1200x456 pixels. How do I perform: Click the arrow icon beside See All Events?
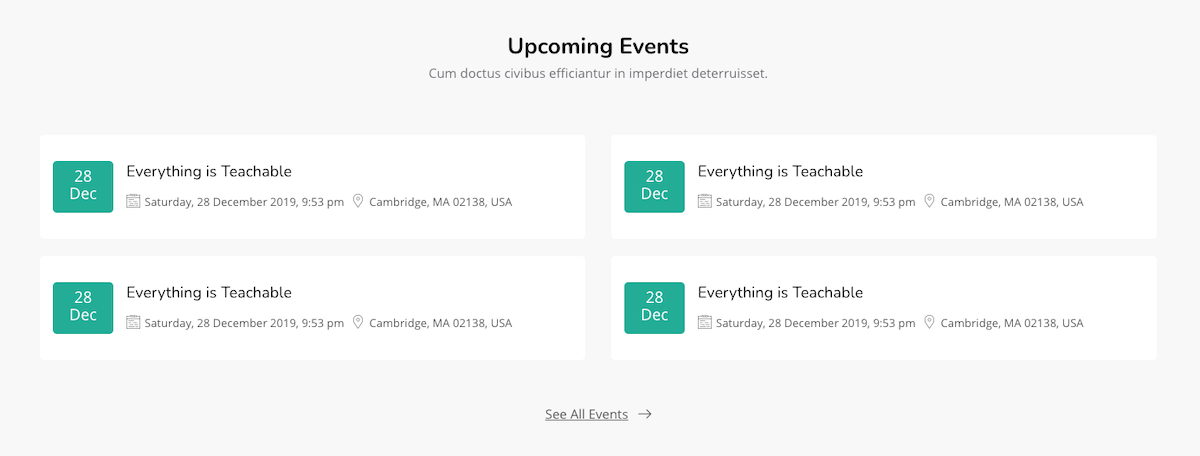[645, 414]
